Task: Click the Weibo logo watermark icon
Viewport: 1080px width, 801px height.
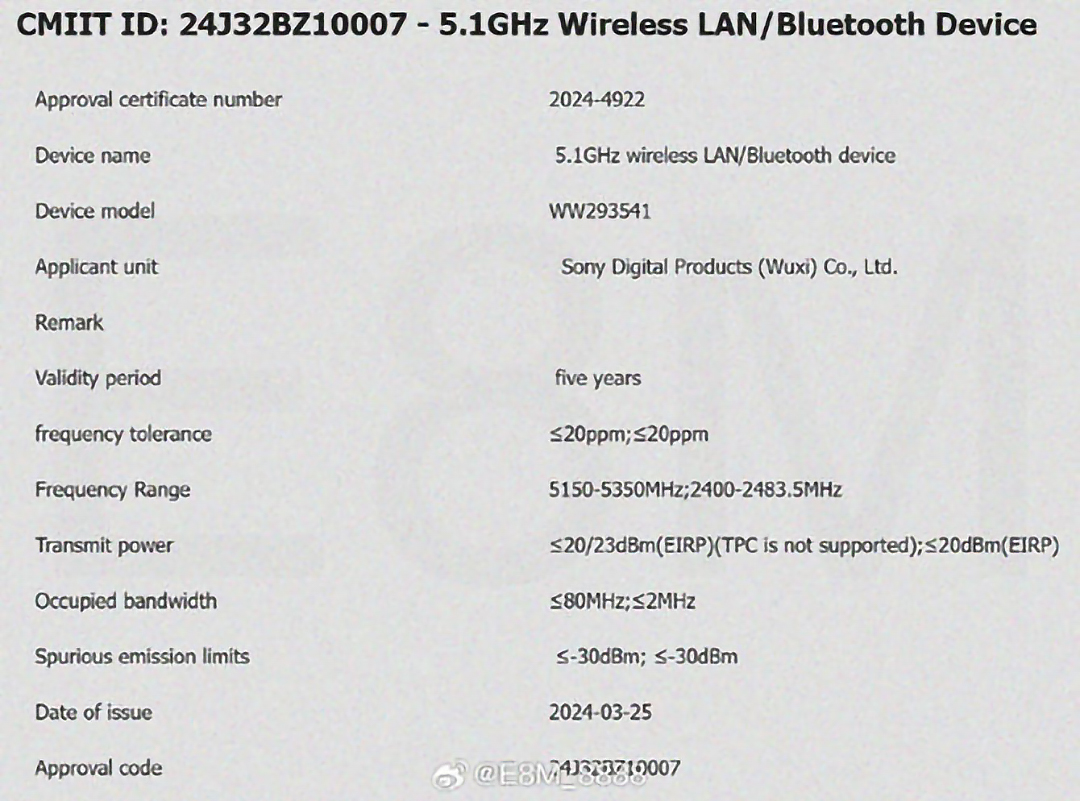Action: pyautogui.click(x=449, y=776)
